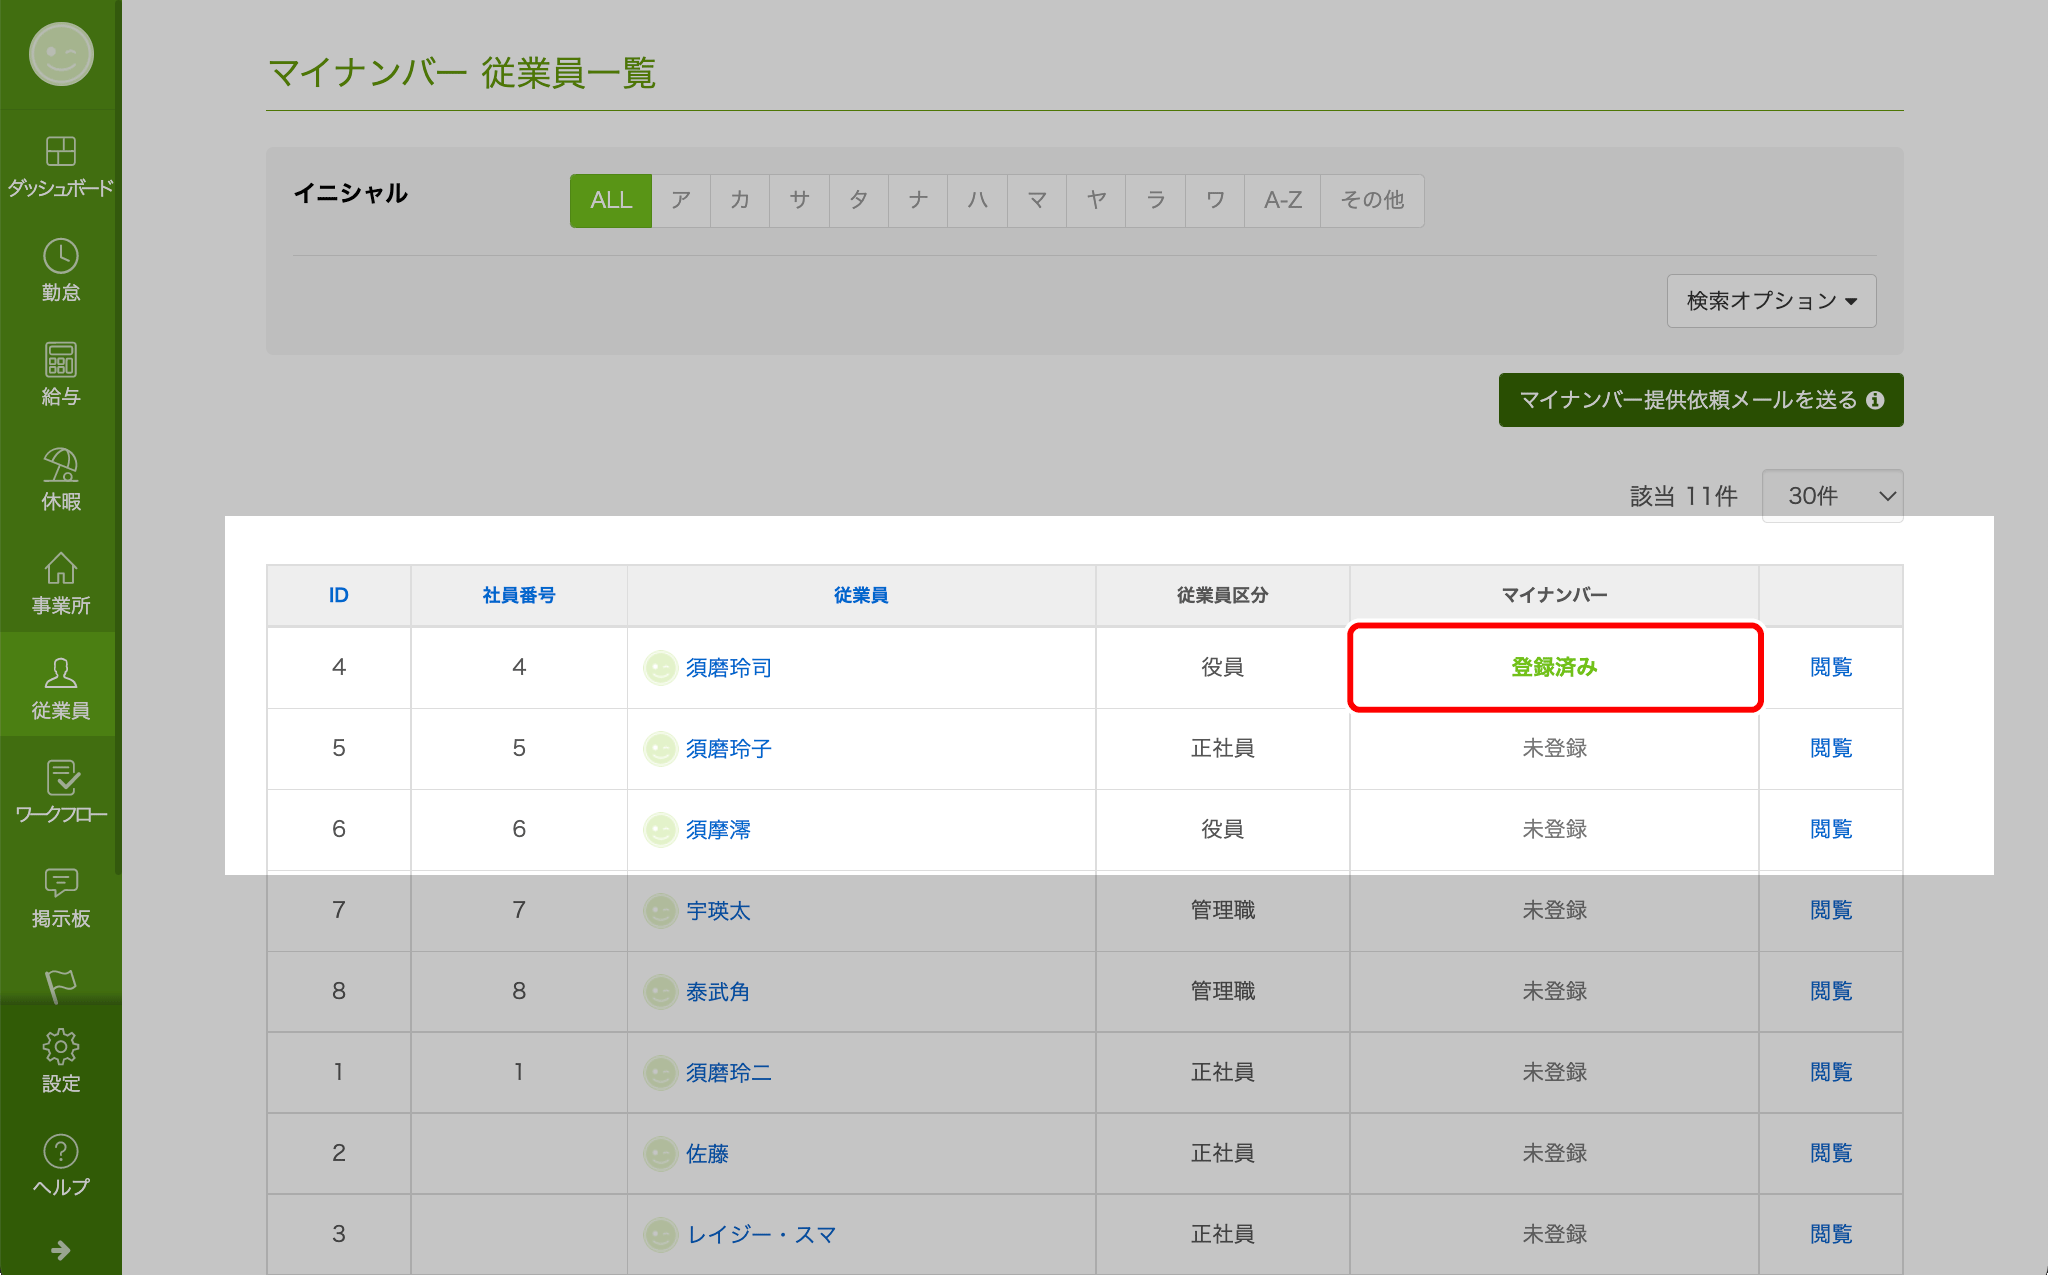Open employee 須摩澪 link
The image size is (2048, 1275).
[718, 830]
